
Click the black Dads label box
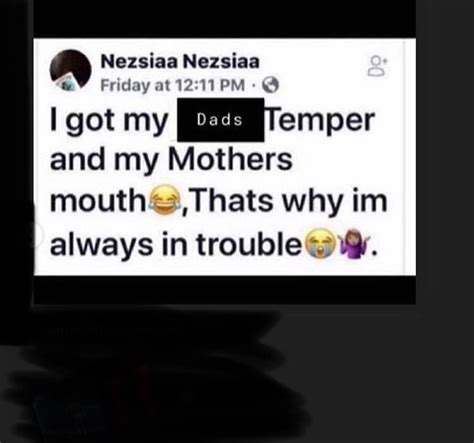(x=220, y=120)
